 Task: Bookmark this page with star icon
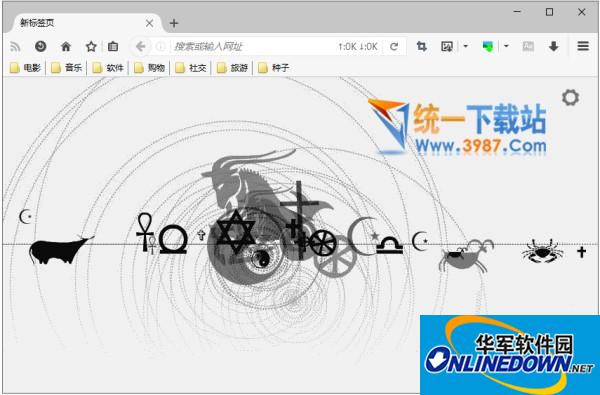click(91, 47)
